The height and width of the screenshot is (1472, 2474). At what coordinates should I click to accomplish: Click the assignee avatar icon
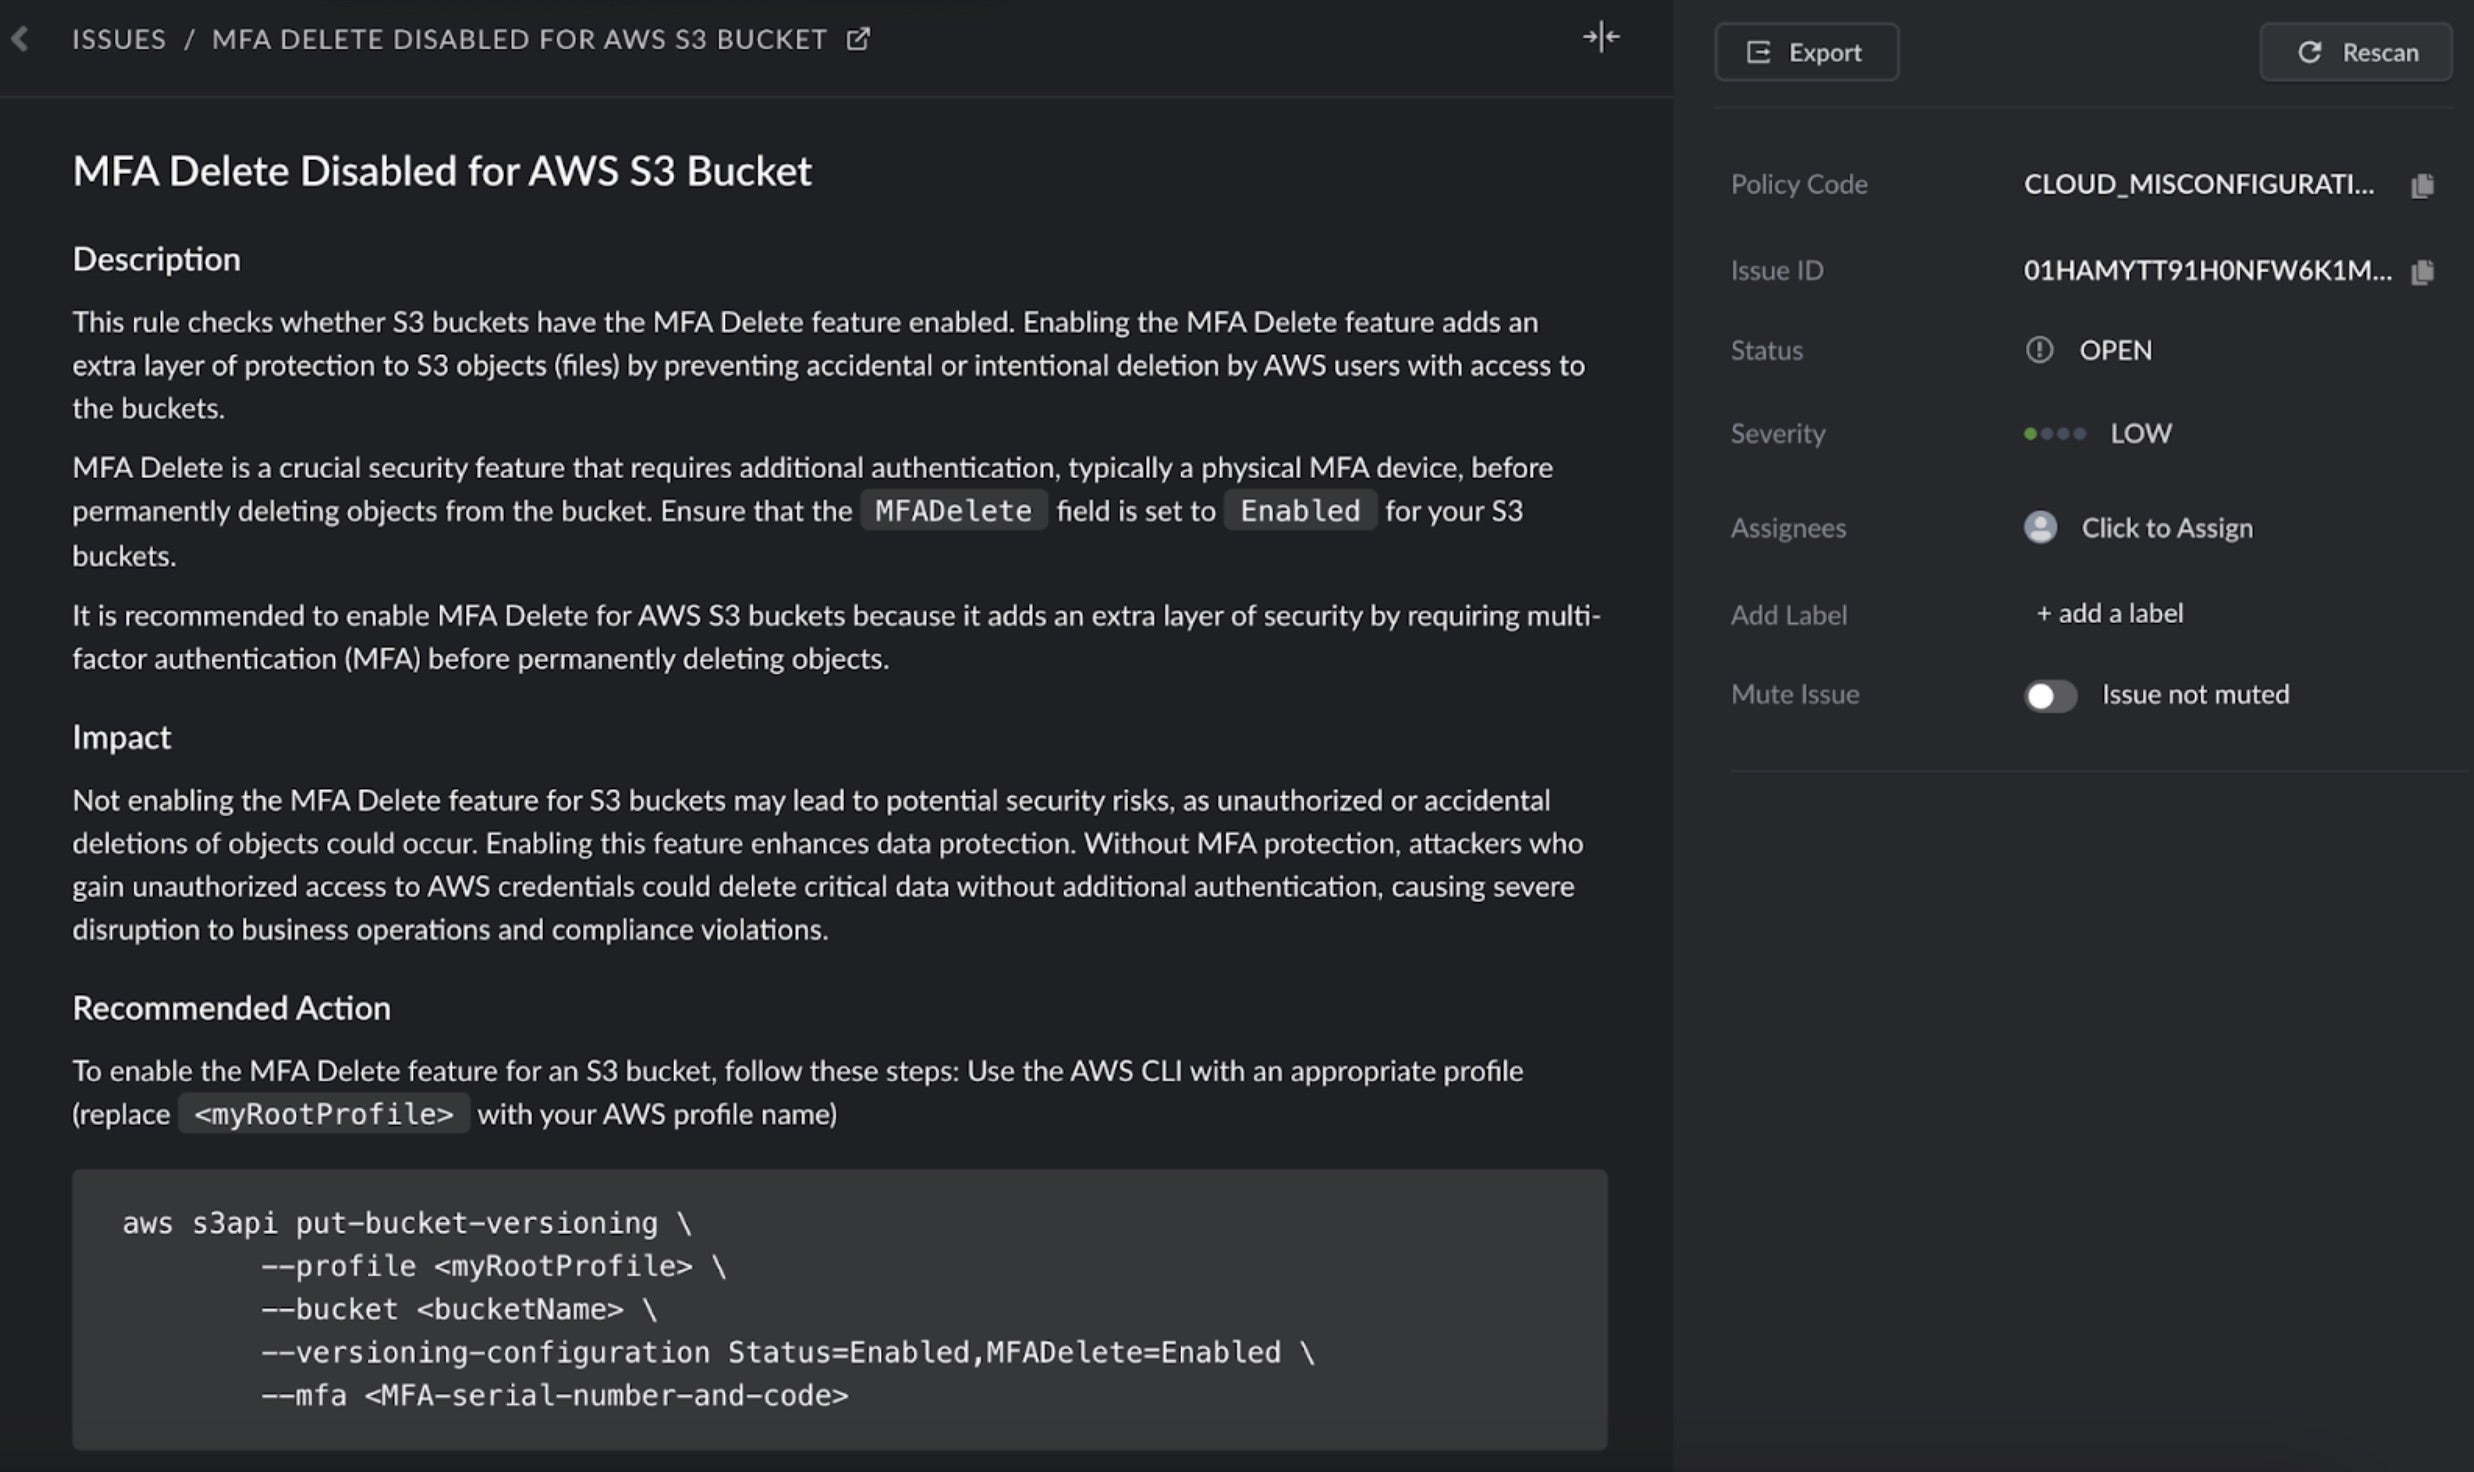coord(2040,527)
